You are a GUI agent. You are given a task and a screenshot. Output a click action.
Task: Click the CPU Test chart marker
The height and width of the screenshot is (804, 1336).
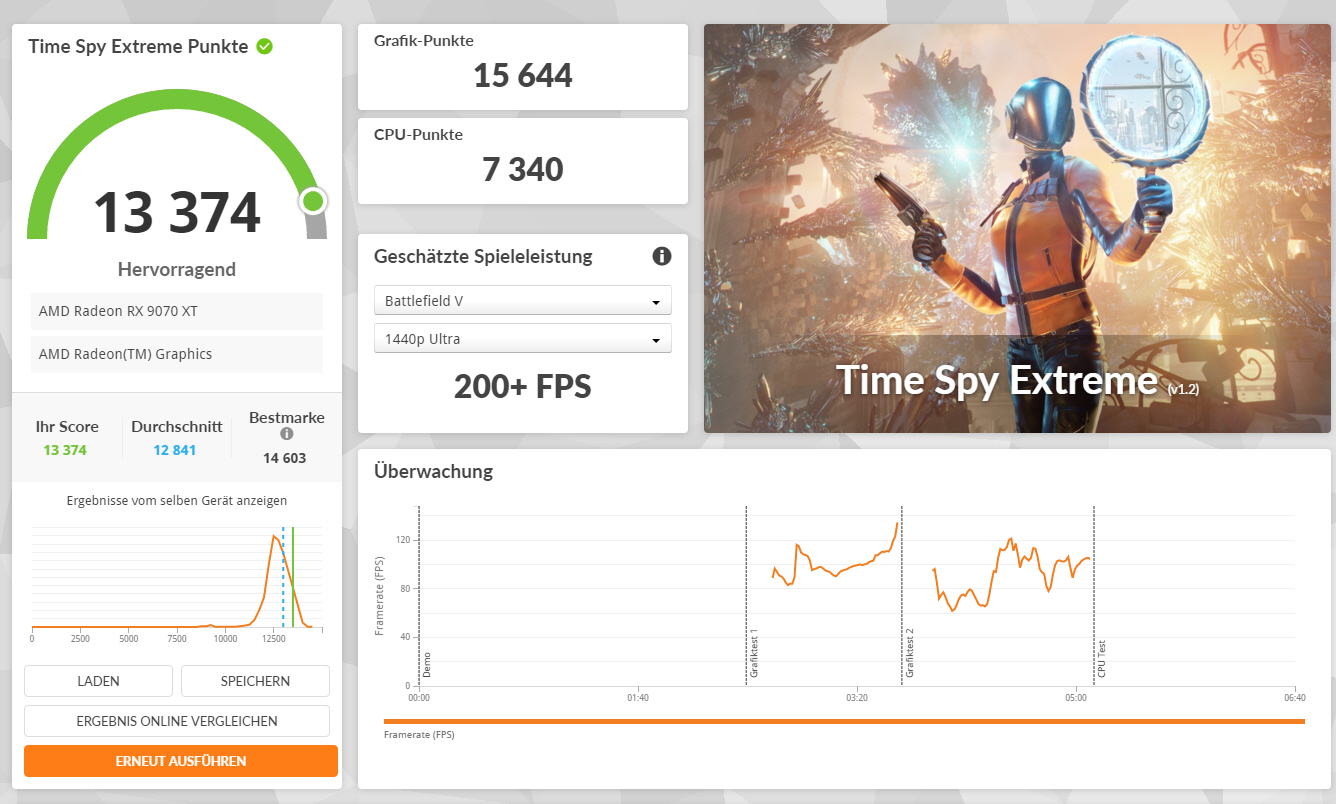point(1102,660)
